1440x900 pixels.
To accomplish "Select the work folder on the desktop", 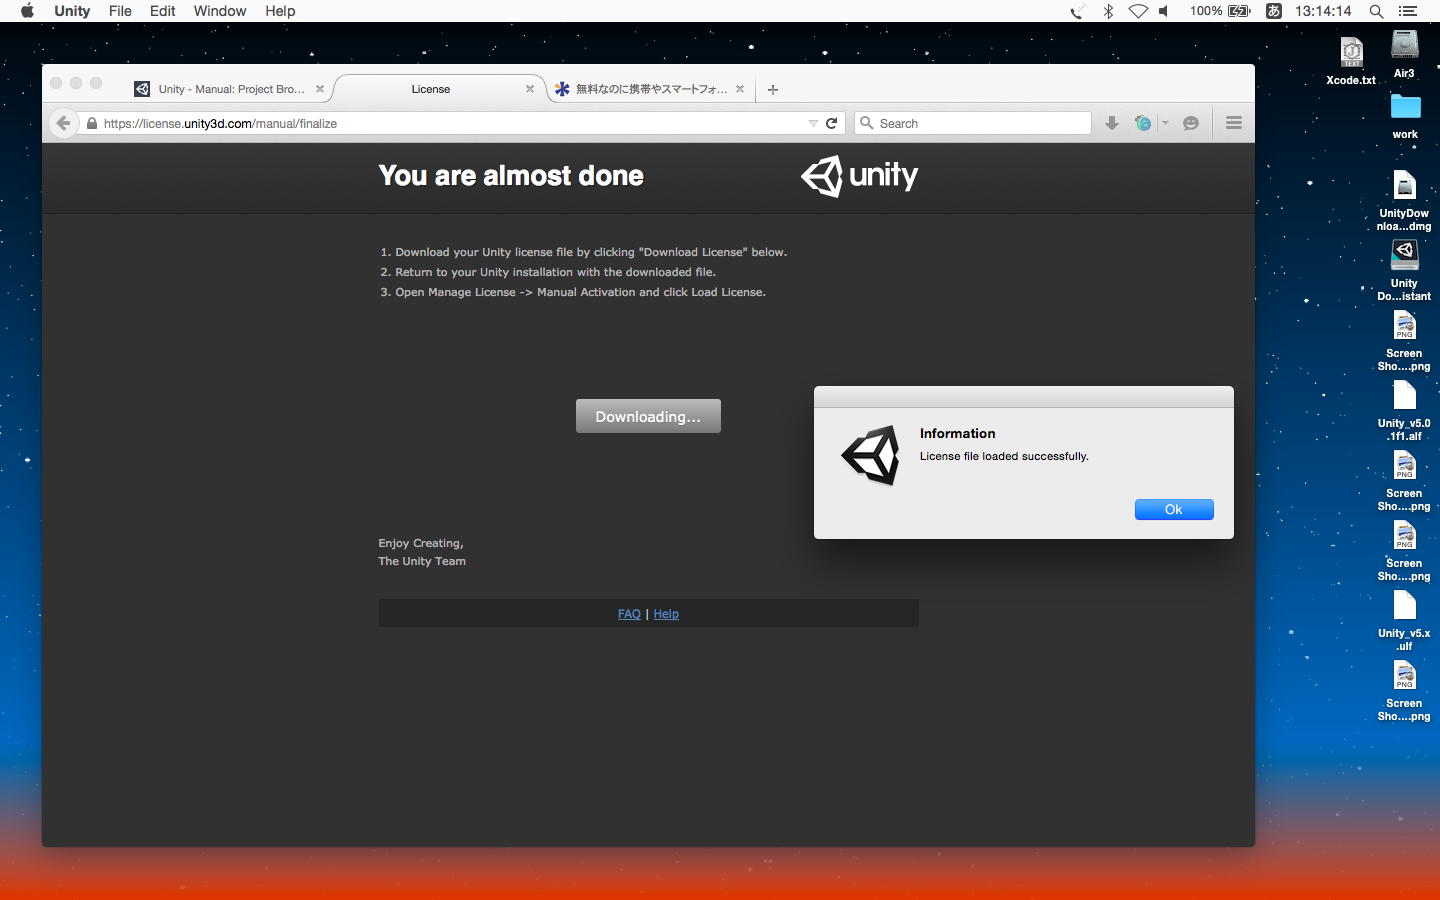I will coord(1405,116).
